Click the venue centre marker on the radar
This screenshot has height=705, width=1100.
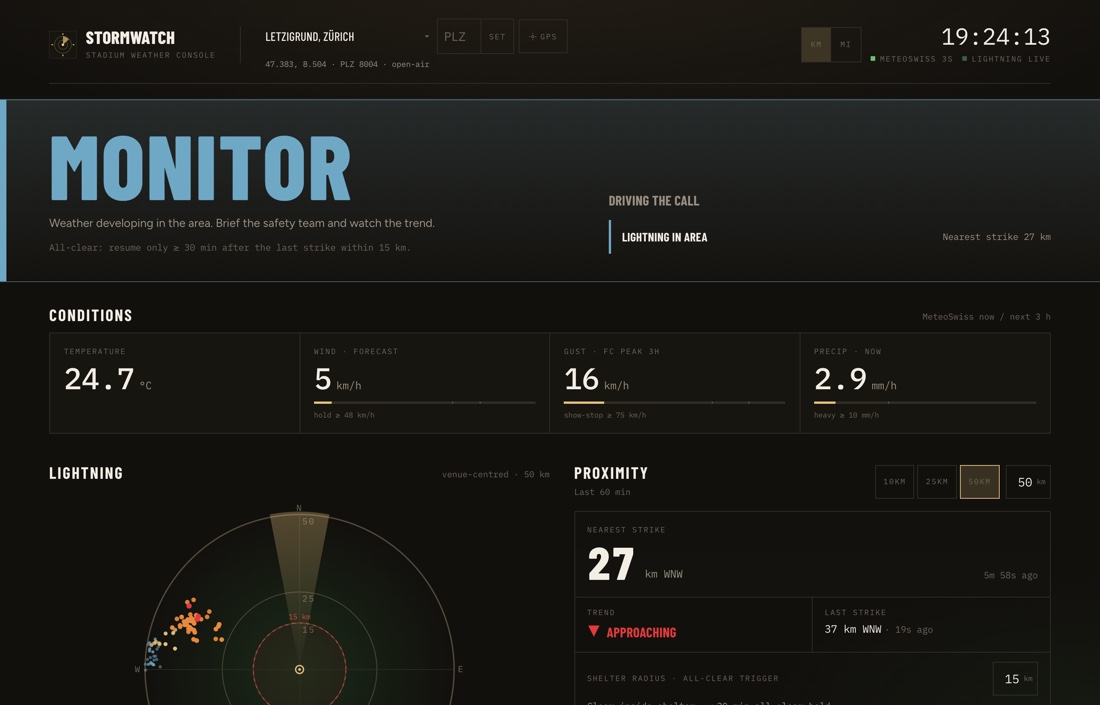pos(300,669)
